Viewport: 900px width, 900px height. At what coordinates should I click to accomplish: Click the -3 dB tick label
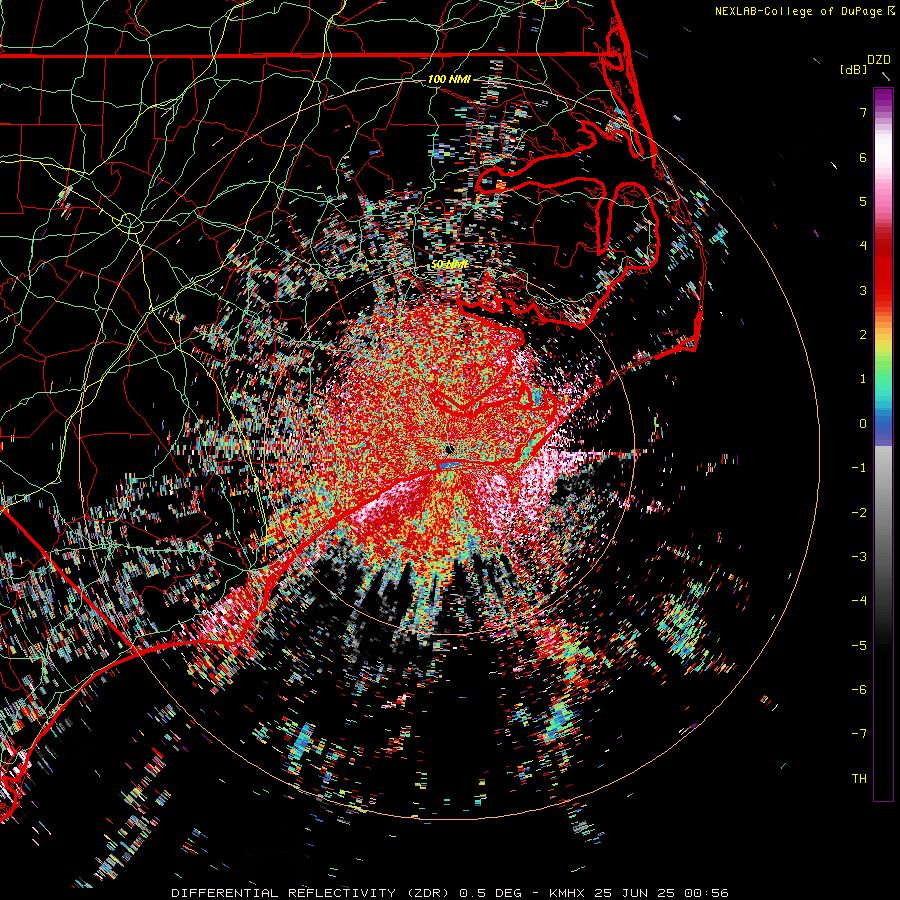[859, 557]
